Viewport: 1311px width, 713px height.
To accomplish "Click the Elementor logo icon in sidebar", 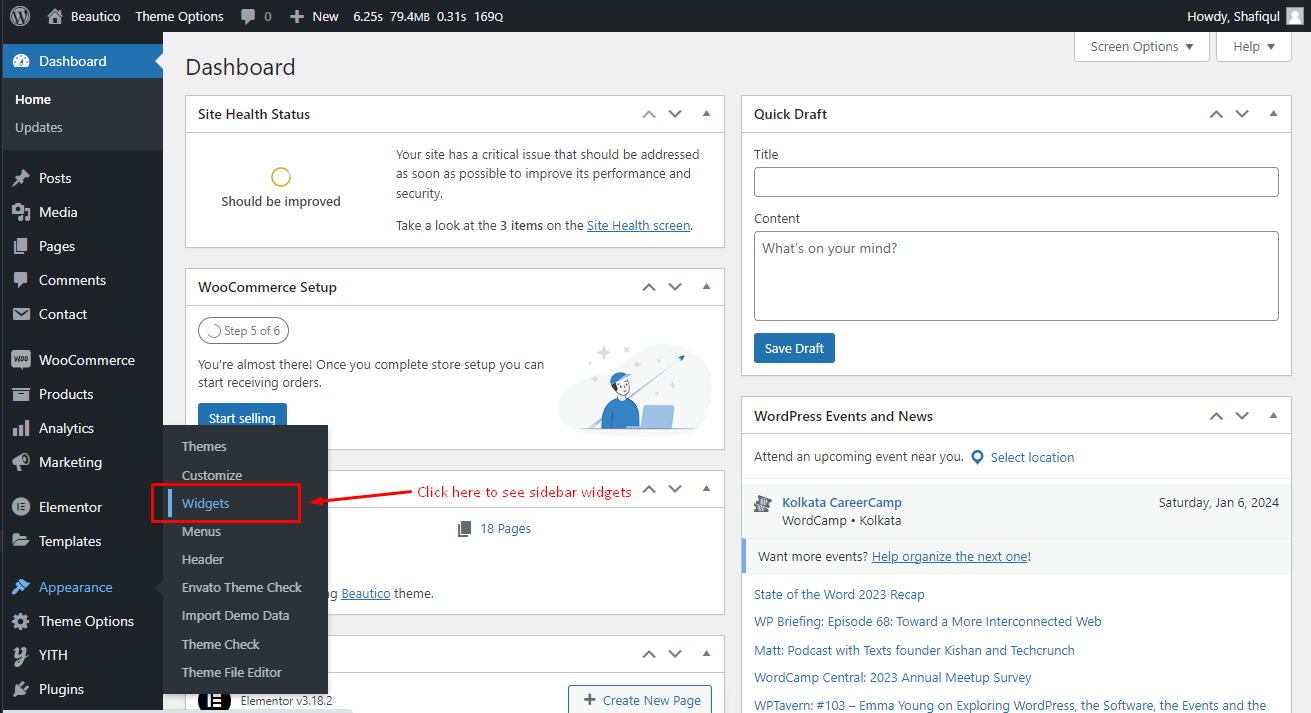I will [21, 507].
